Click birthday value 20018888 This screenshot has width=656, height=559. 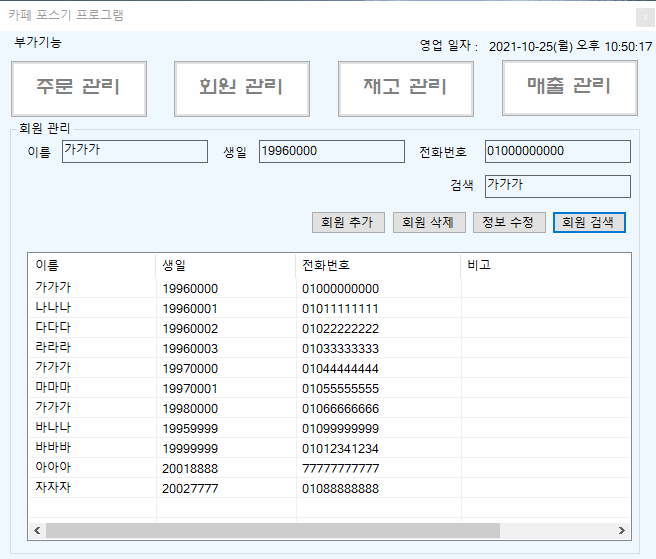click(190, 469)
